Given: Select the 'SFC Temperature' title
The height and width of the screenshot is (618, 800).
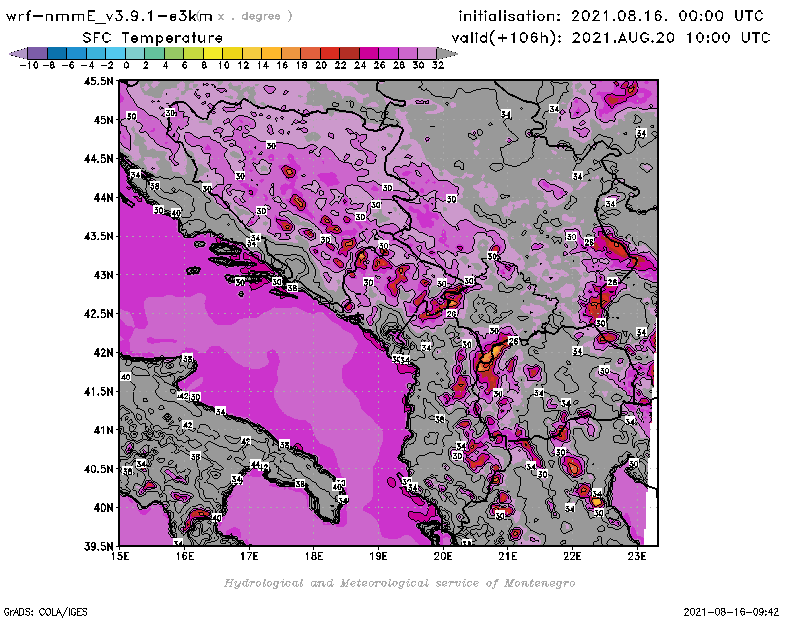Looking at the screenshot, I should 153,38.
